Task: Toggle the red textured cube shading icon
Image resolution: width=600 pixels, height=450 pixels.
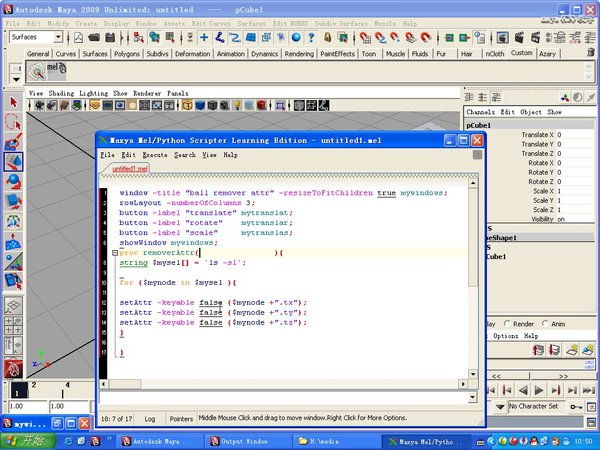Action: point(261,105)
